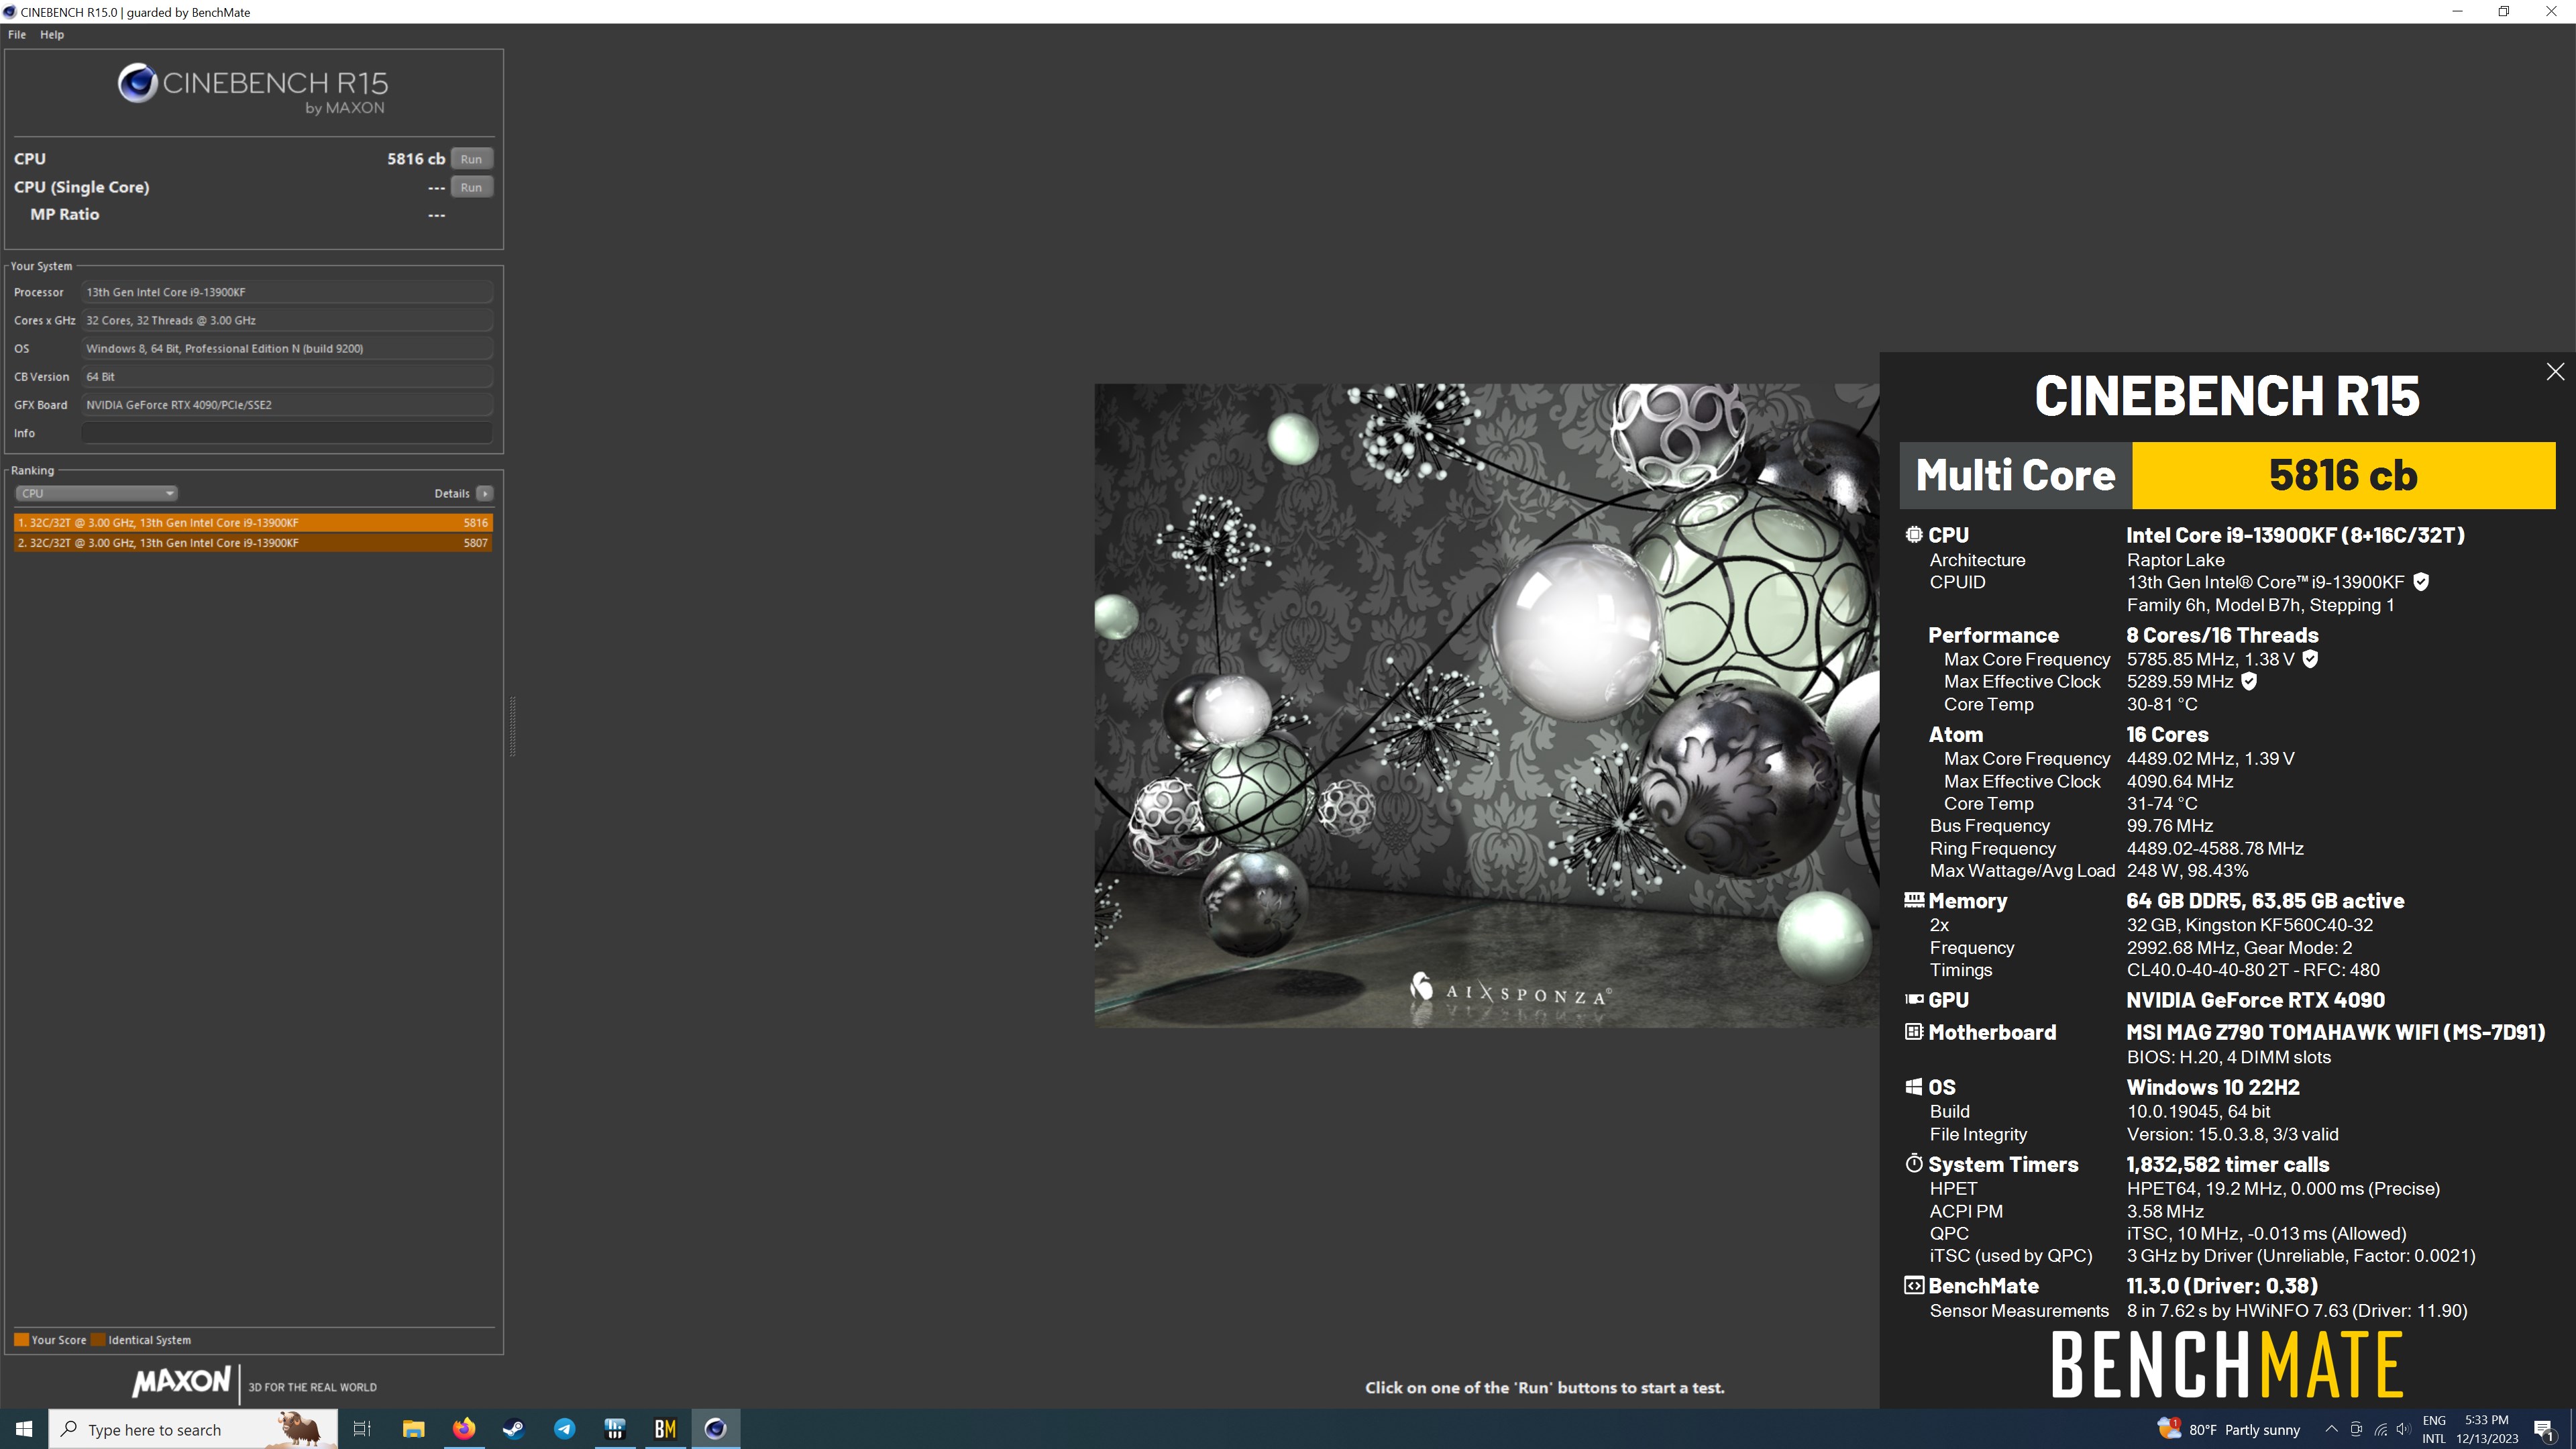The image size is (2576, 1449).
Task: Click the Cinebench R15 logo sphere
Action: 137,83
